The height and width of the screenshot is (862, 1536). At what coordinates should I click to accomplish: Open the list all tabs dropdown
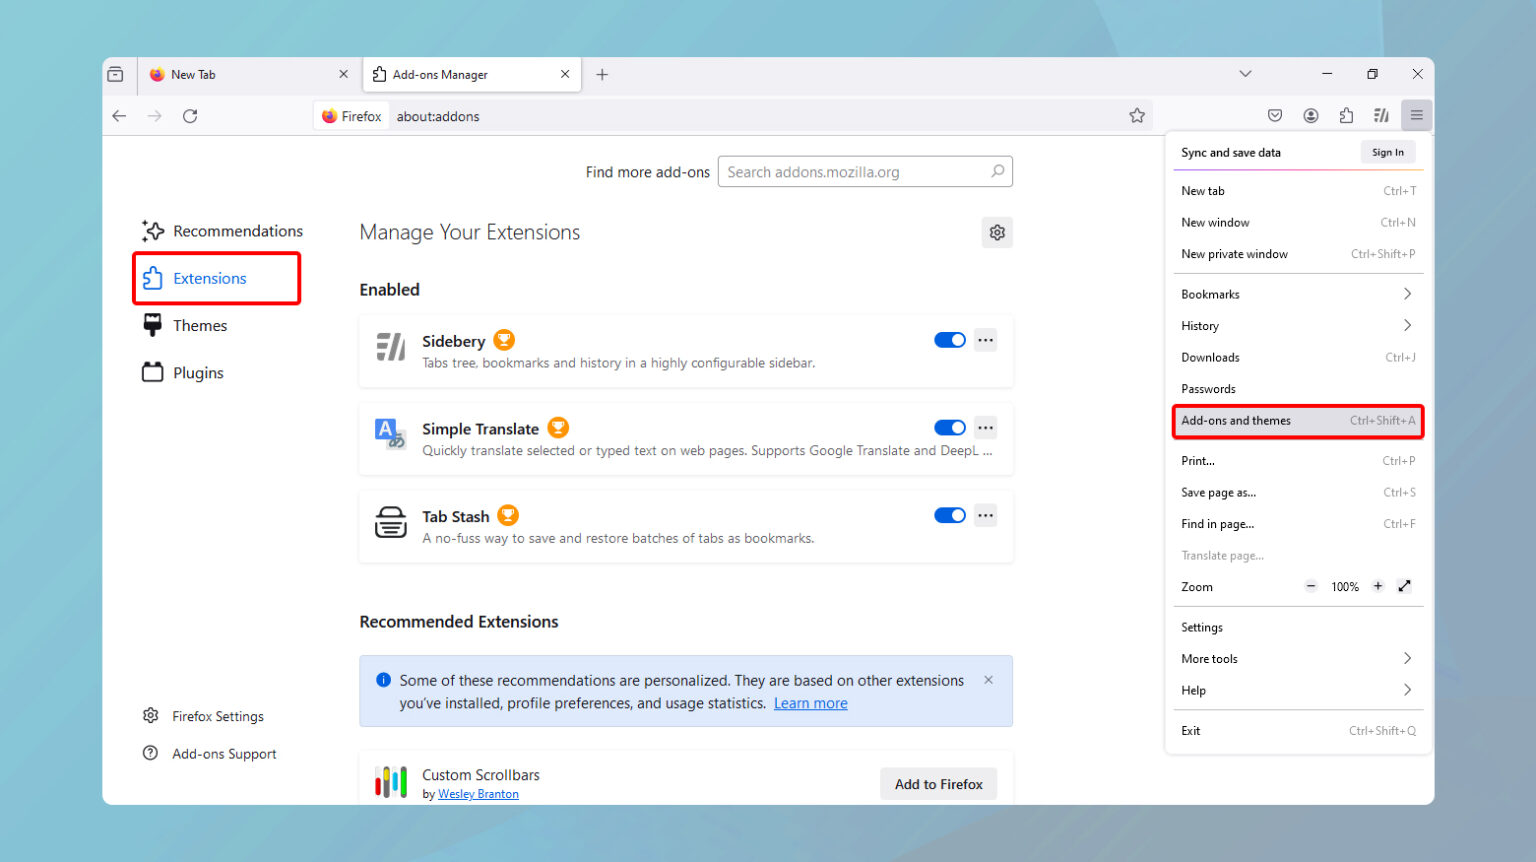[x=1245, y=74]
